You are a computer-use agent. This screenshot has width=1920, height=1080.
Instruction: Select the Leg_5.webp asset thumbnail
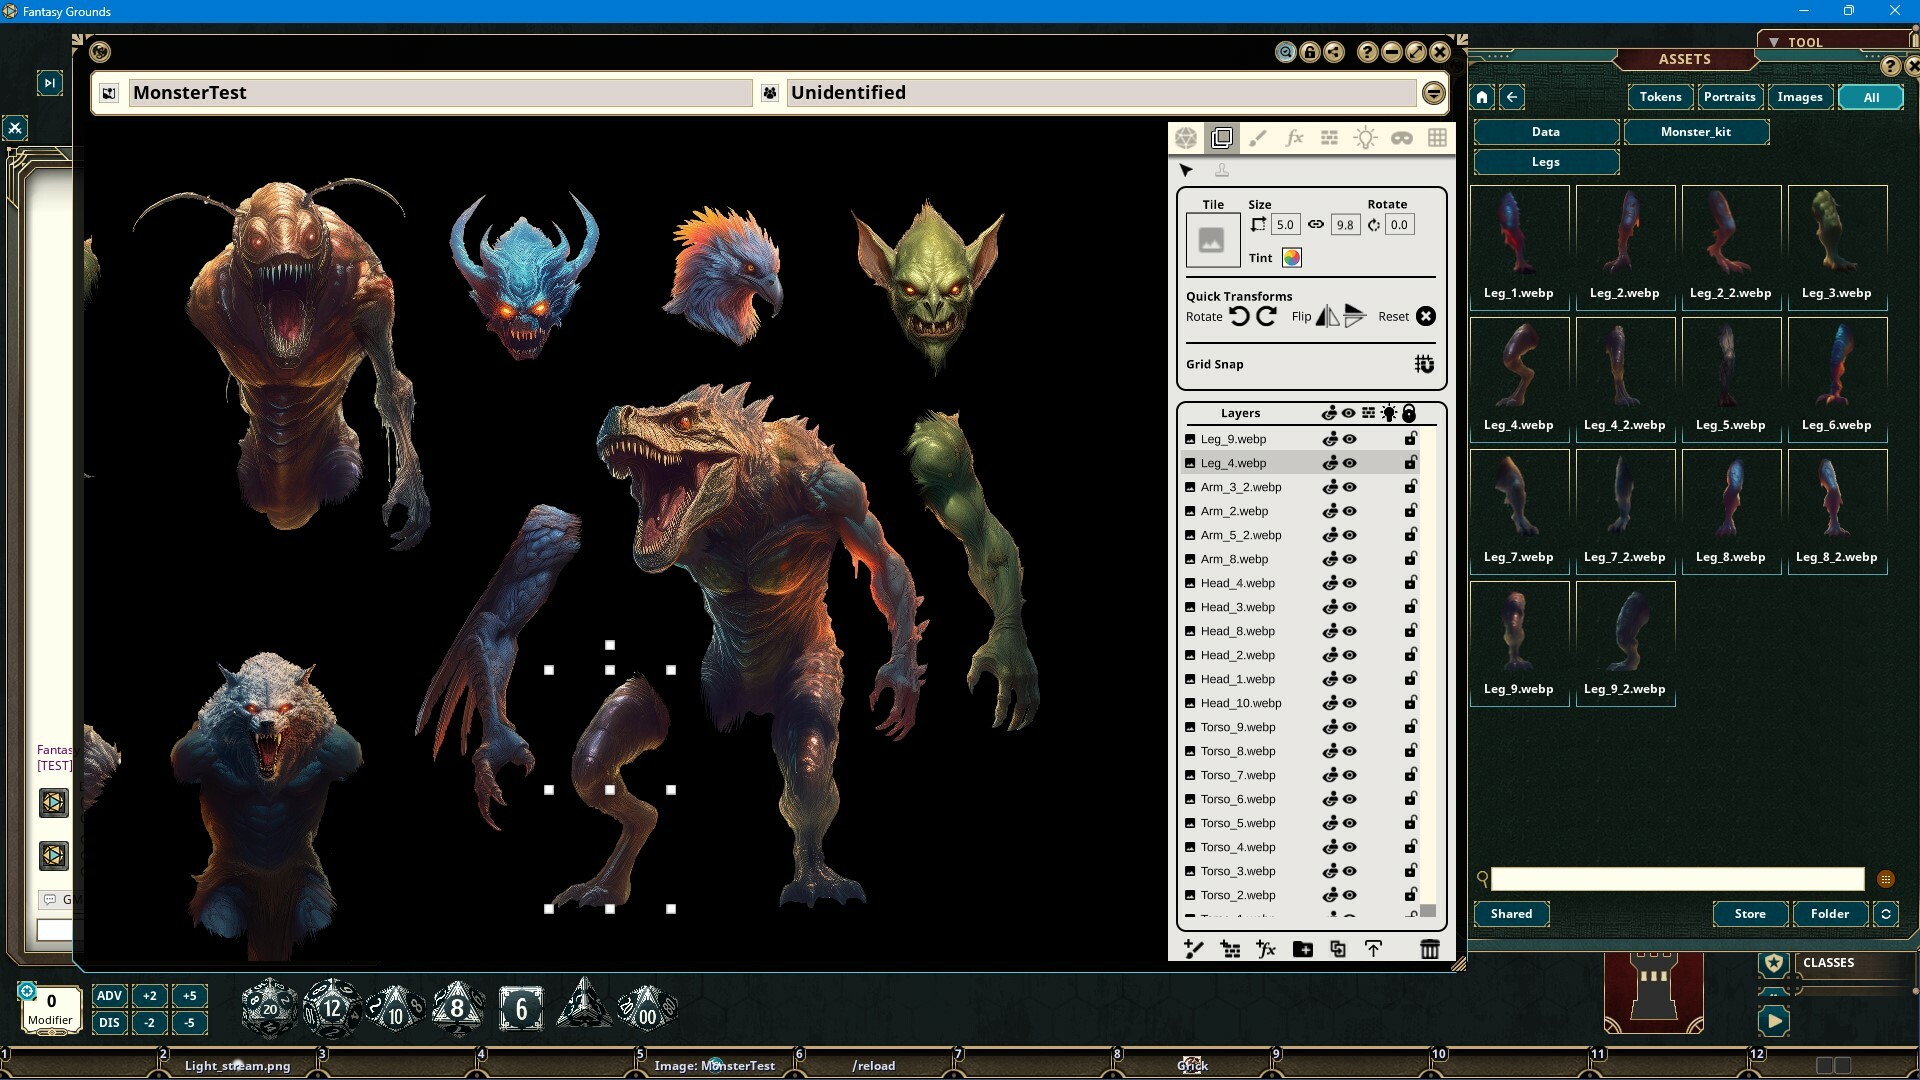coord(1730,365)
